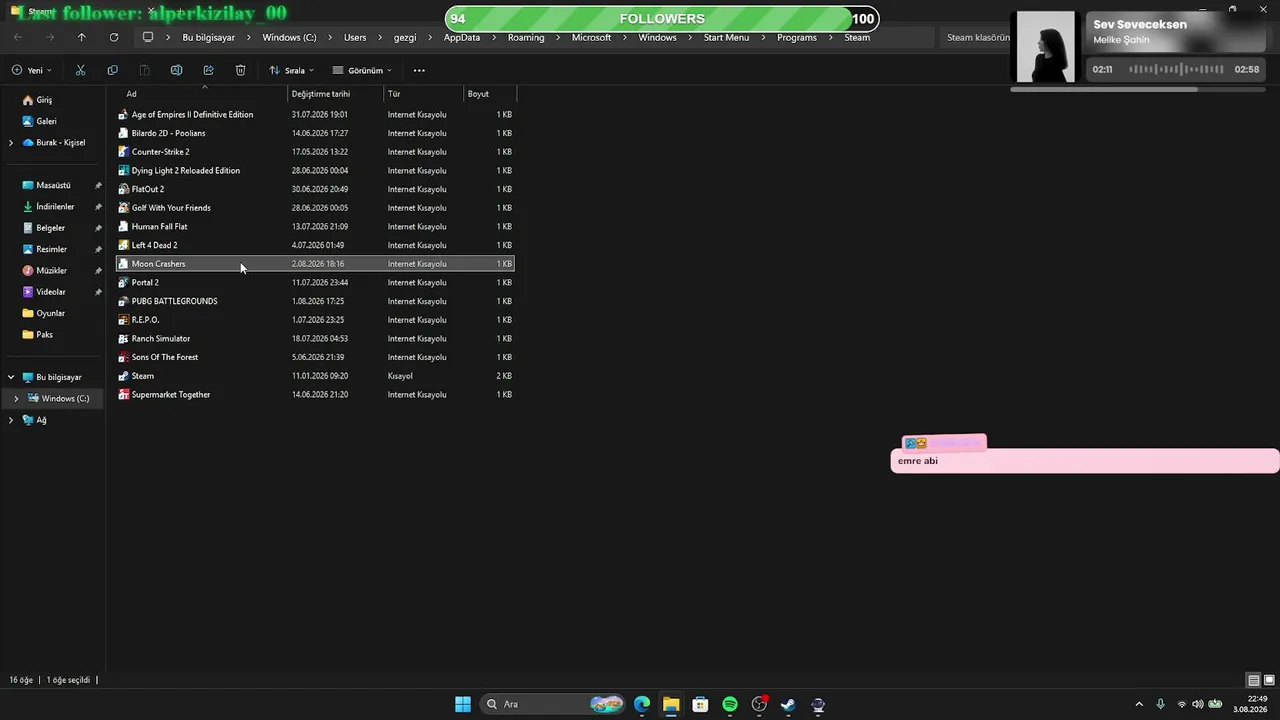This screenshot has width=1280, height=720.
Task: Click the Counter-Strike 2 shortcut icon
Action: (123, 152)
